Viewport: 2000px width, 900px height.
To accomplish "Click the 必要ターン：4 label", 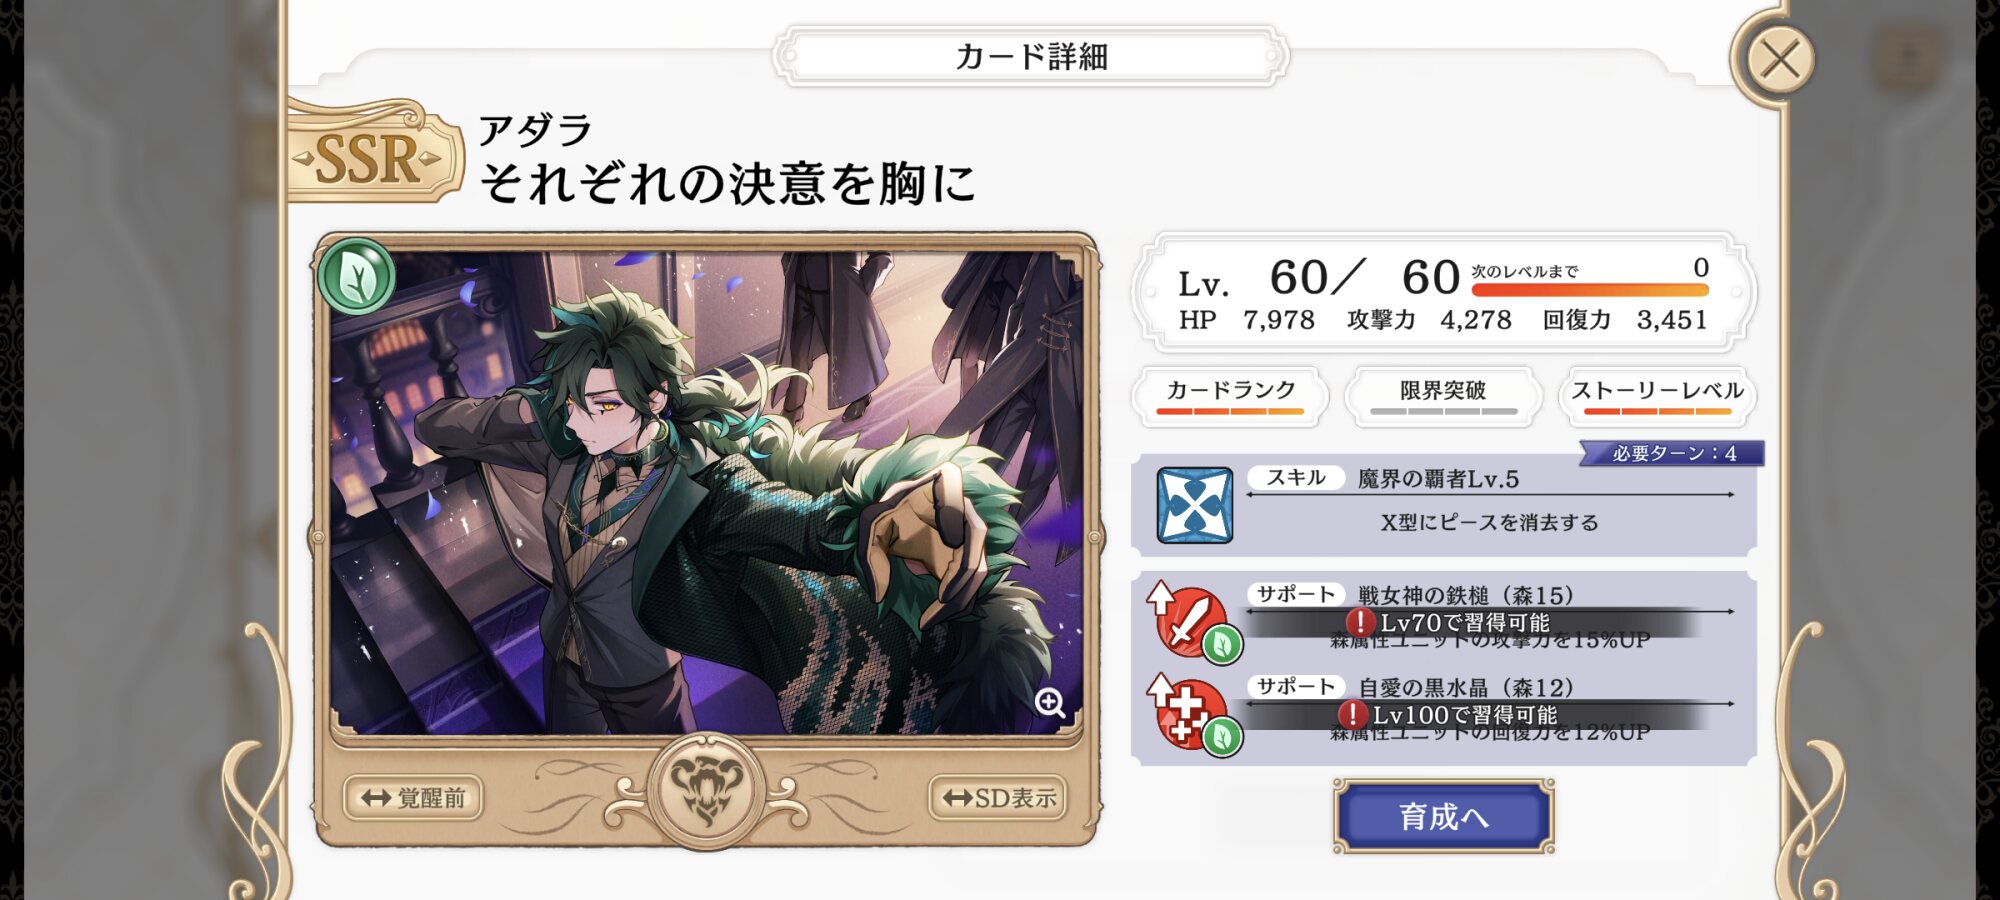I will click(1674, 453).
